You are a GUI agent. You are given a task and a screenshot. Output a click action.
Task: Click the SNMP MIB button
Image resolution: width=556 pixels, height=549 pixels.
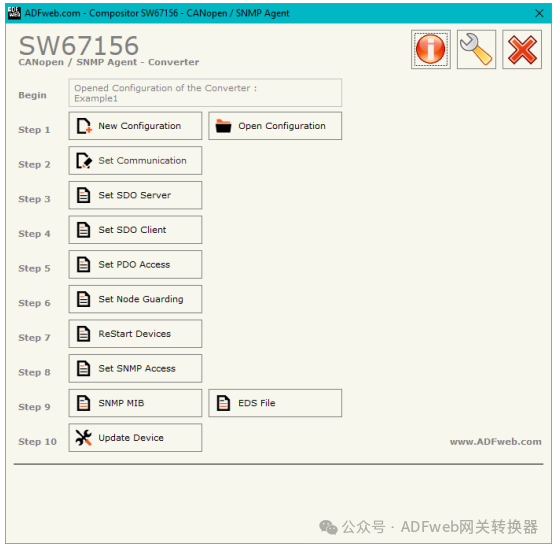coord(135,403)
